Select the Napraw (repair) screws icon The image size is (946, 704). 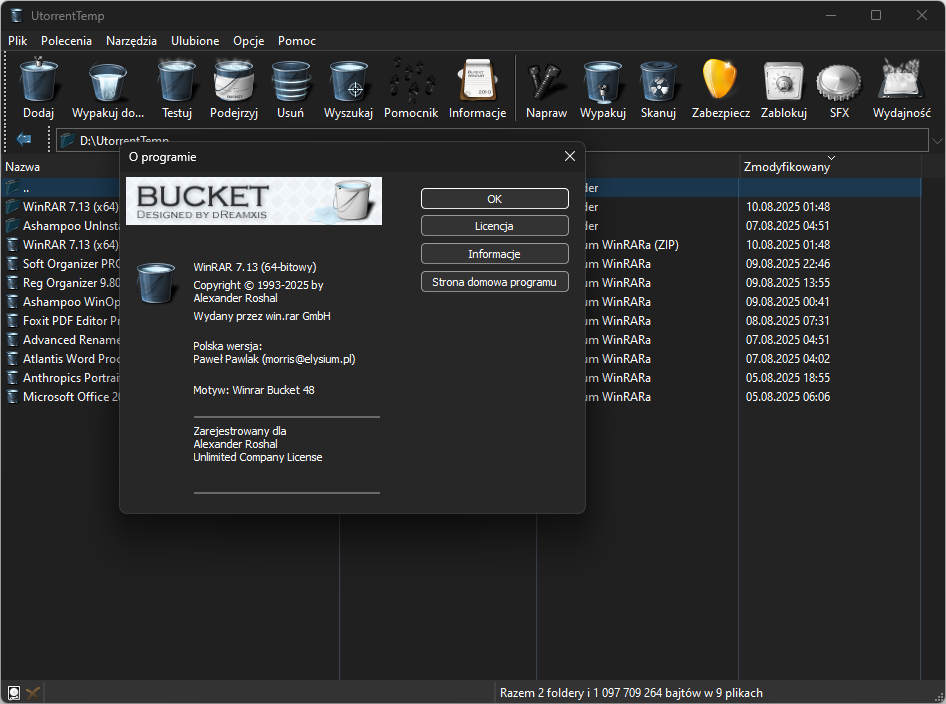(x=546, y=80)
